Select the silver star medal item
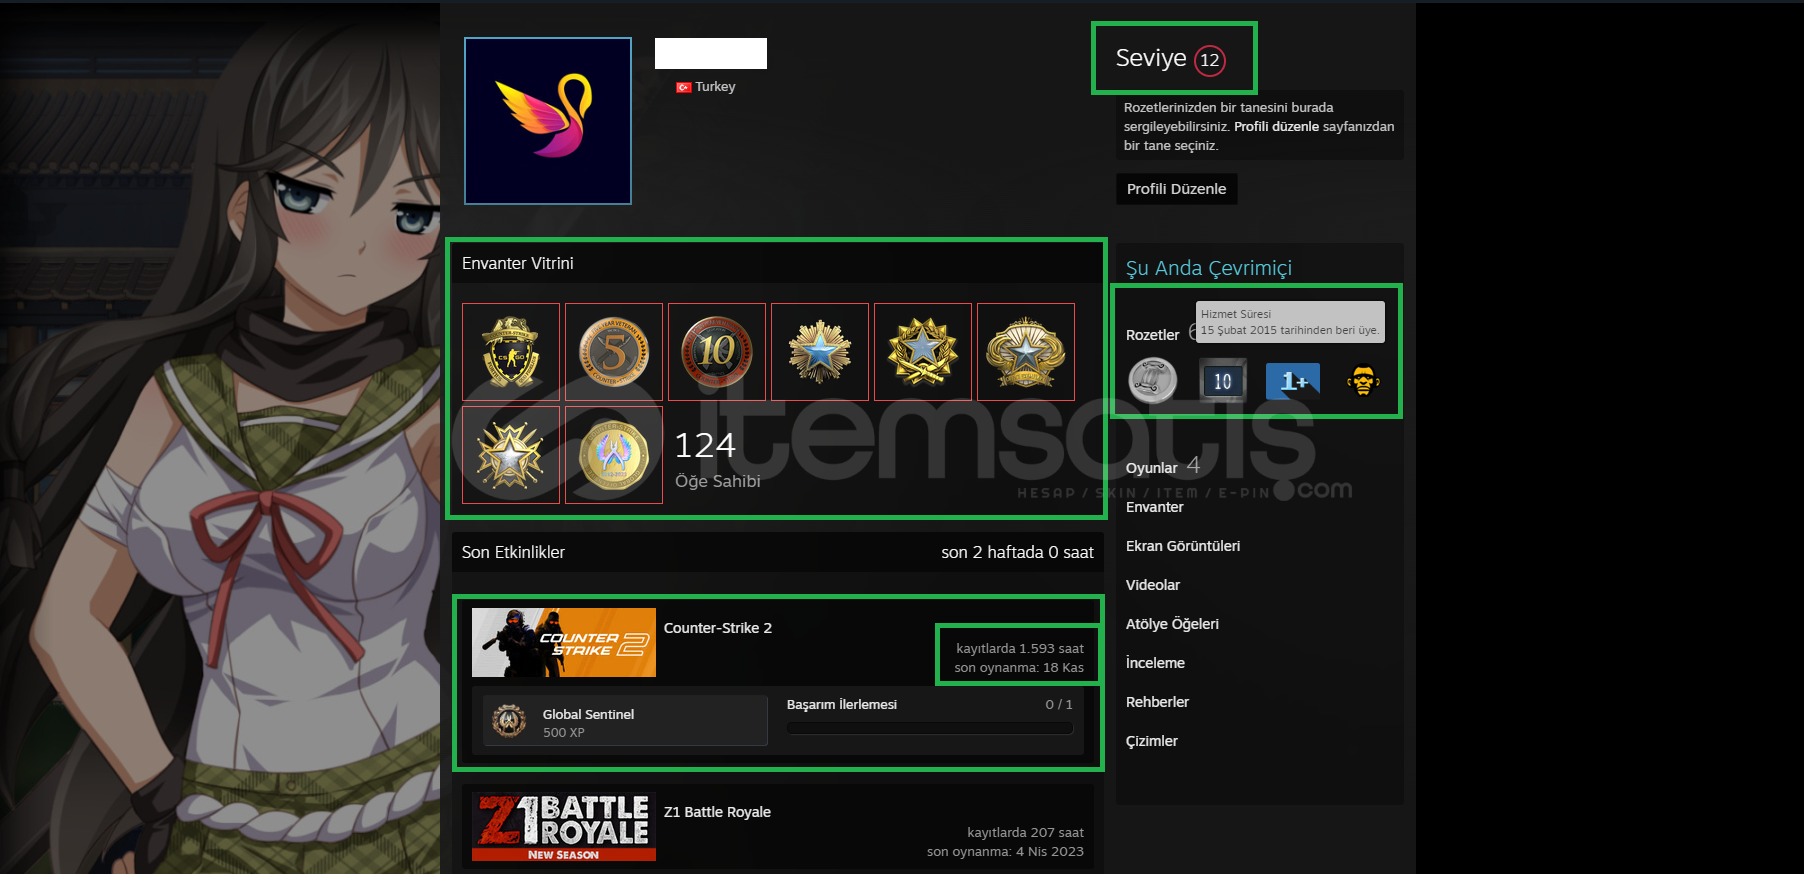Image resolution: width=1804 pixels, height=874 pixels. tap(511, 455)
